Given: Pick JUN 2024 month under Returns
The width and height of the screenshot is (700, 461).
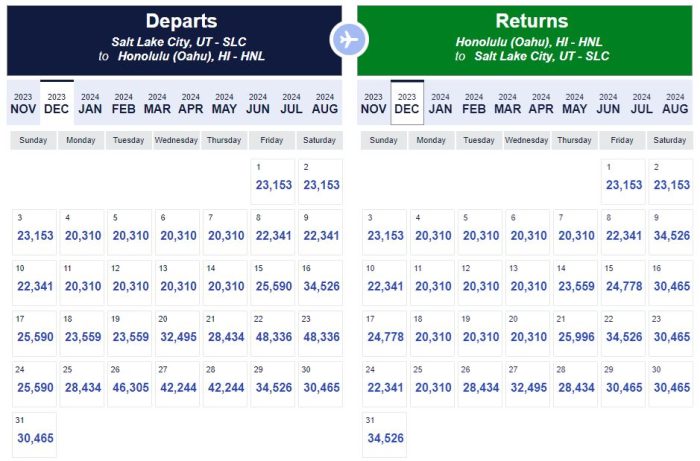Looking at the screenshot, I should (x=608, y=103).
